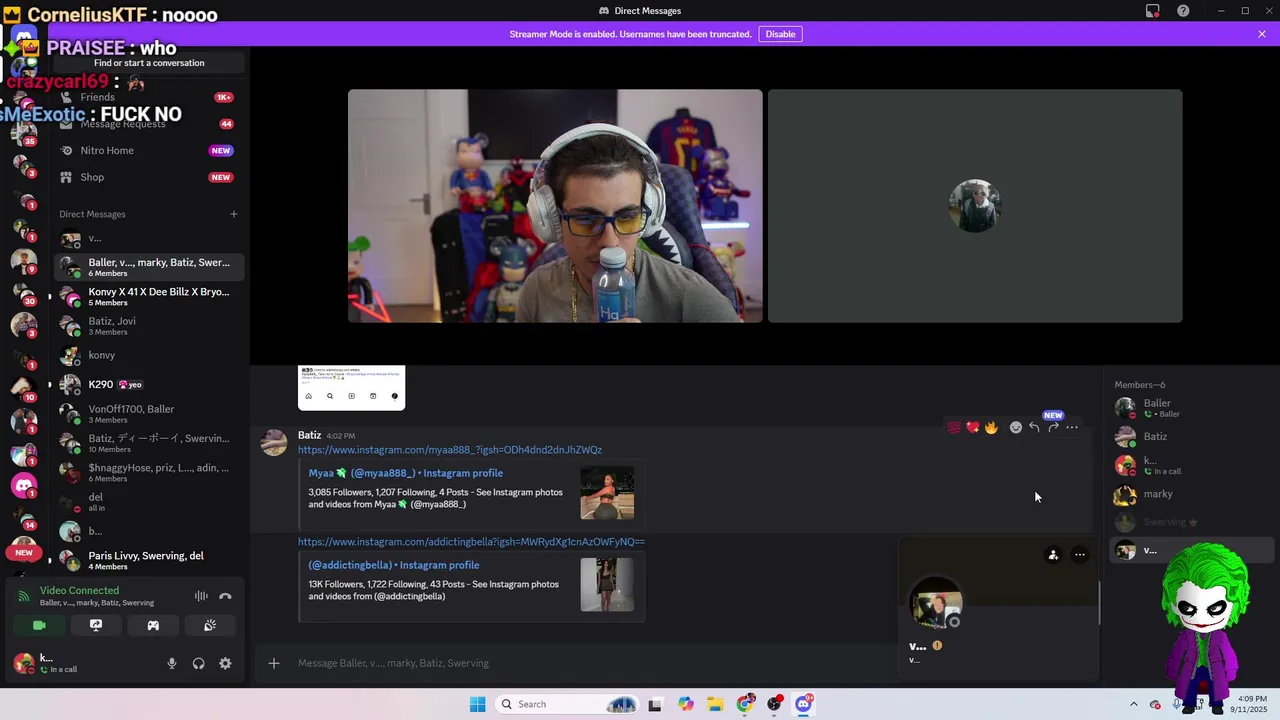
Task: Open the Friends tab
Action: tap(148, 97)
